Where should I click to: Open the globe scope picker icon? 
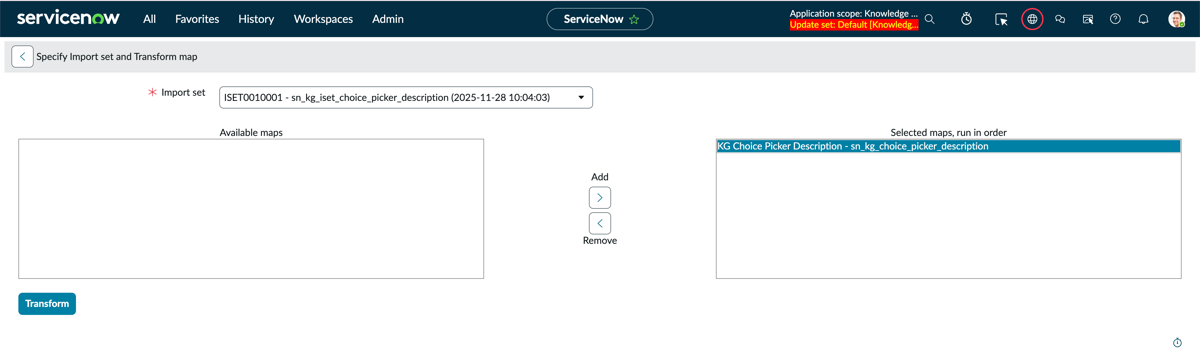coord(1033,19)
